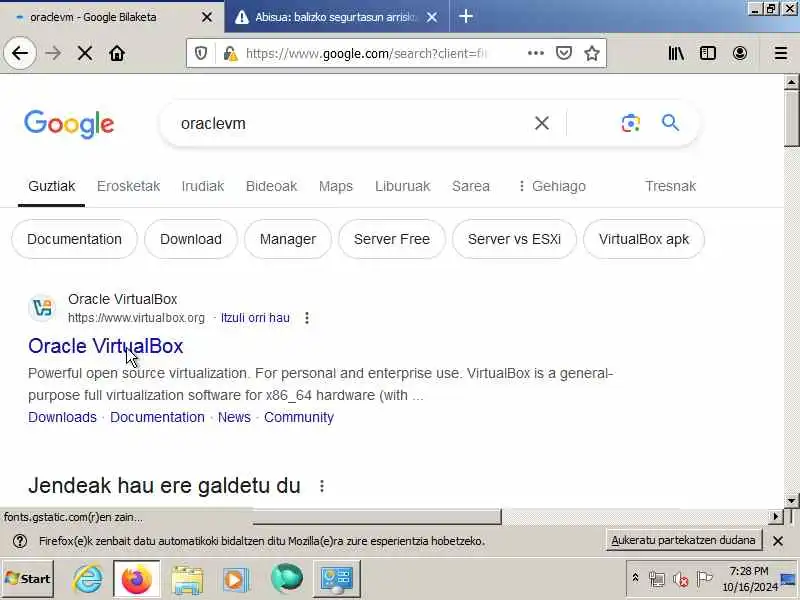Open the Maps results tab

tap(336, 186)
